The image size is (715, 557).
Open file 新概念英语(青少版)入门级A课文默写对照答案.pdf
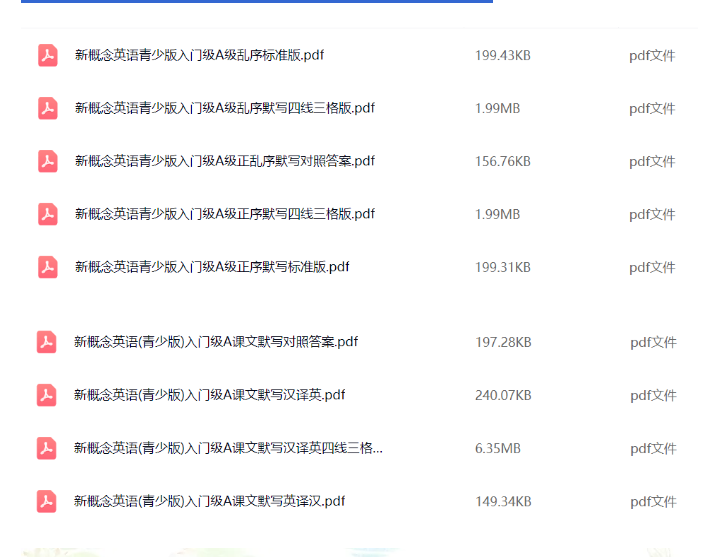(216, 342)
